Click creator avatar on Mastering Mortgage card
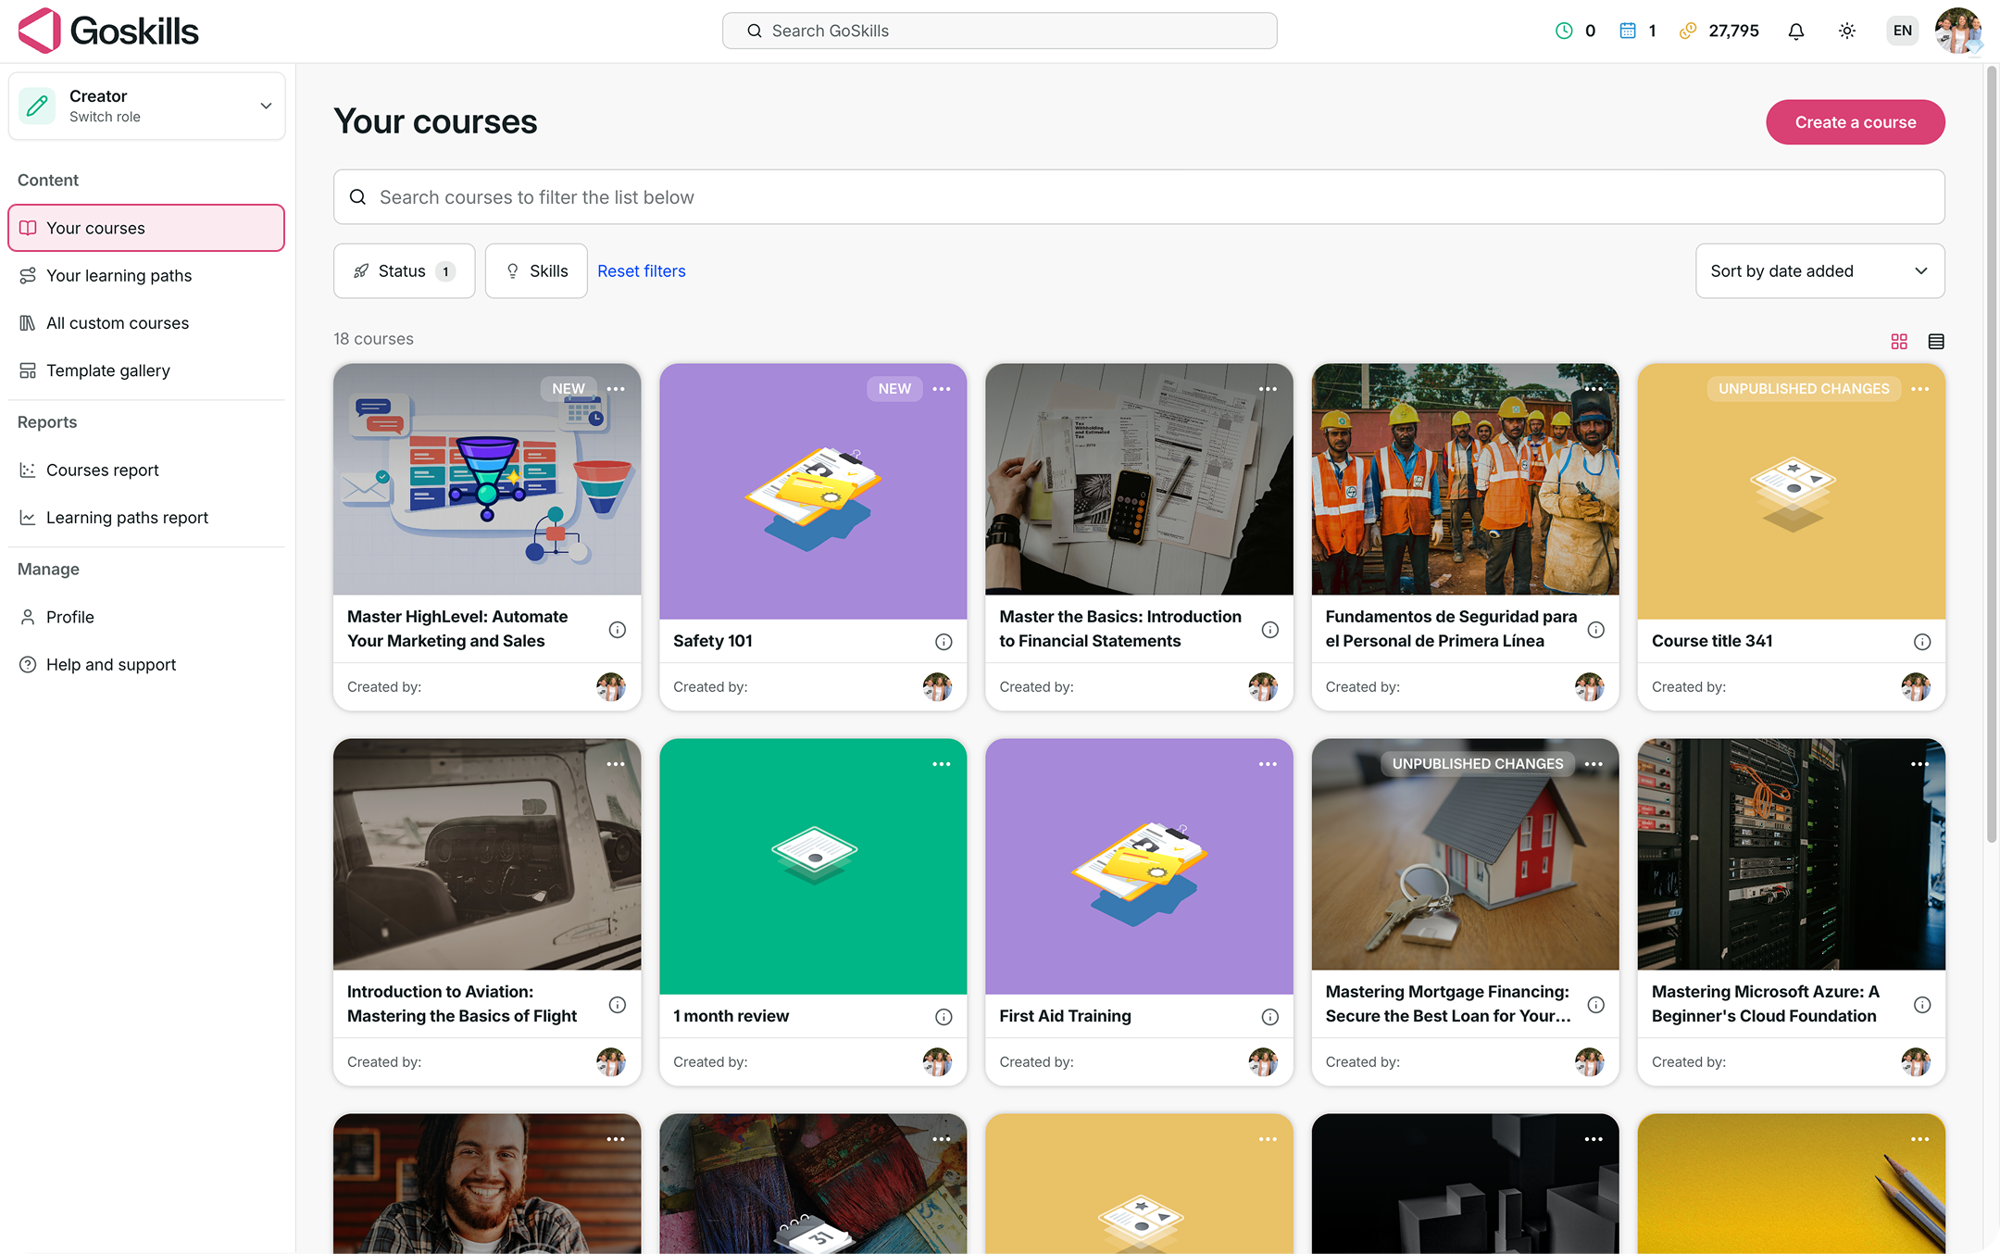Viewport: 2000px width, 1254px height. pos(1589,1062)
